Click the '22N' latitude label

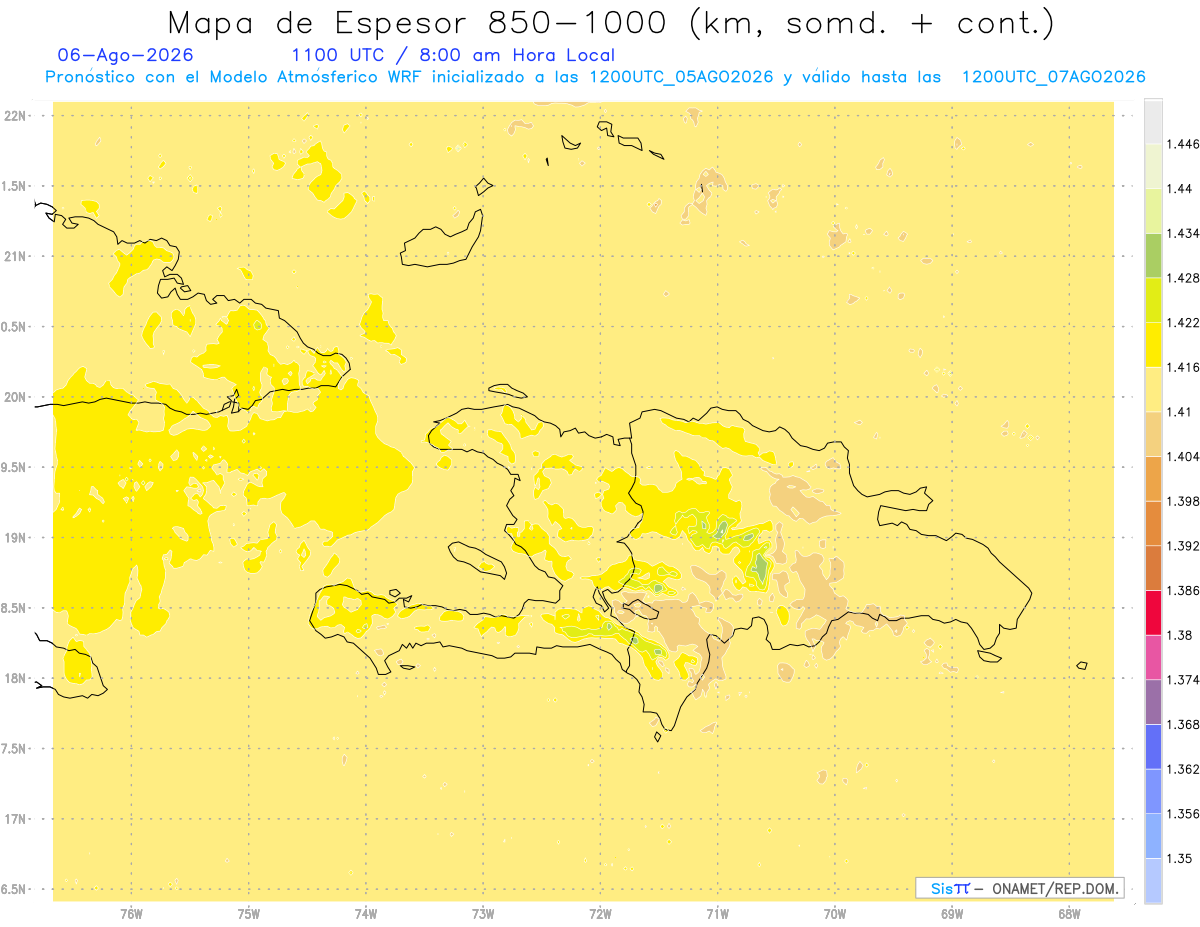pyautogui.click(x=15, y=116)
